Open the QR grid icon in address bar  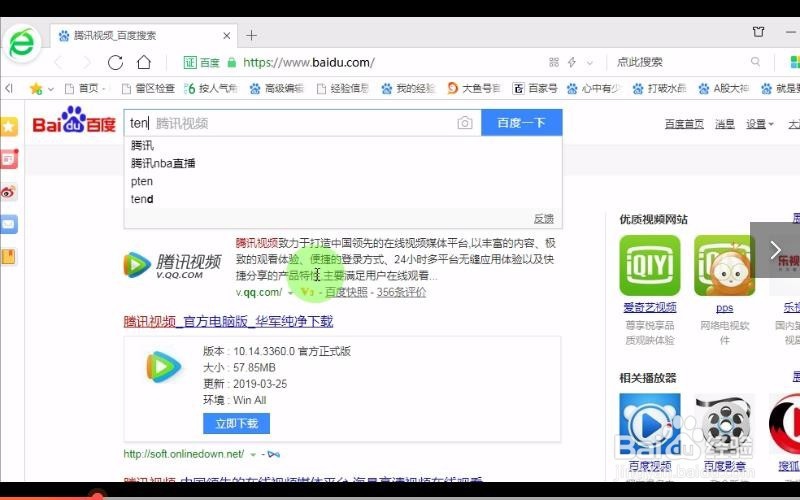554,62
